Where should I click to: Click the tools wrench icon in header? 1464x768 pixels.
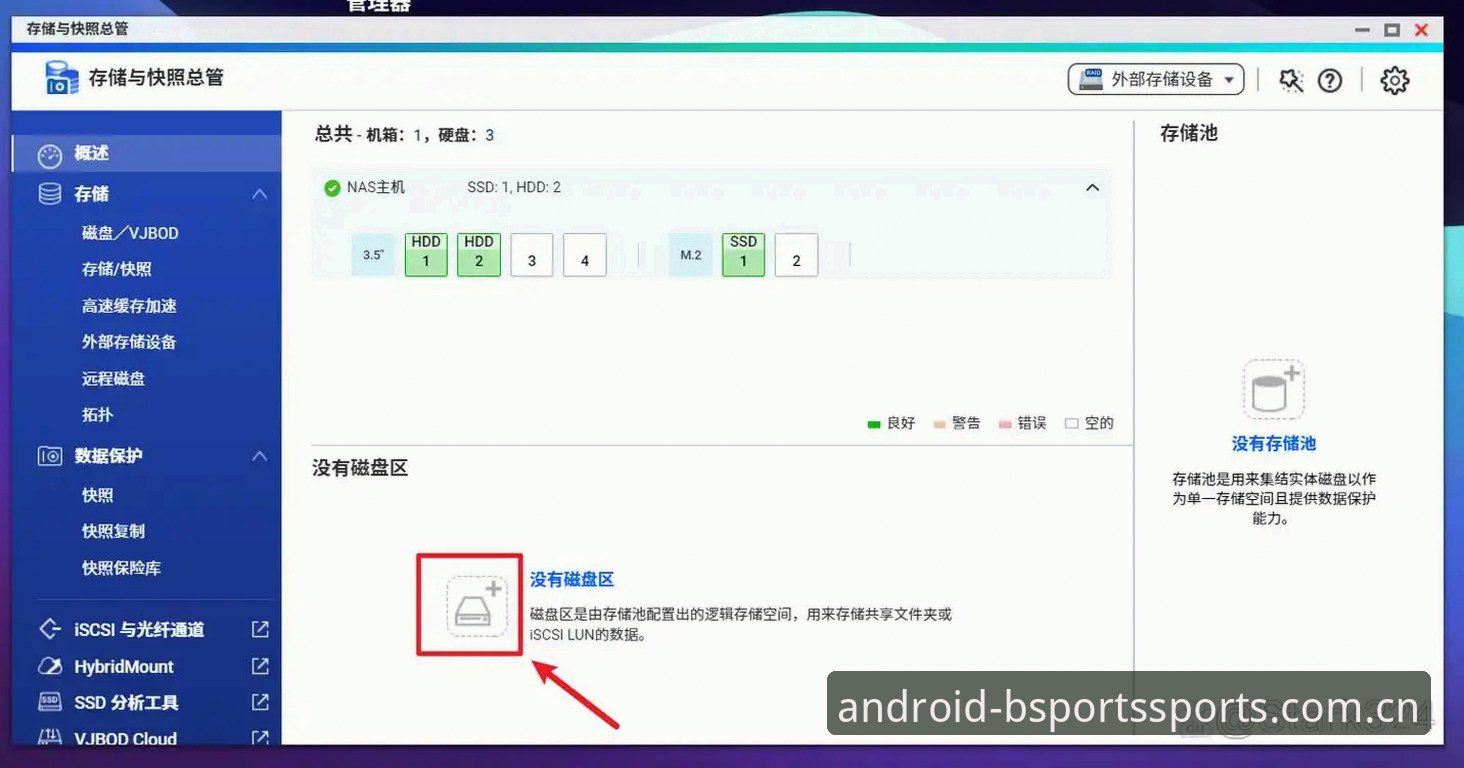tap(1291, 81)
